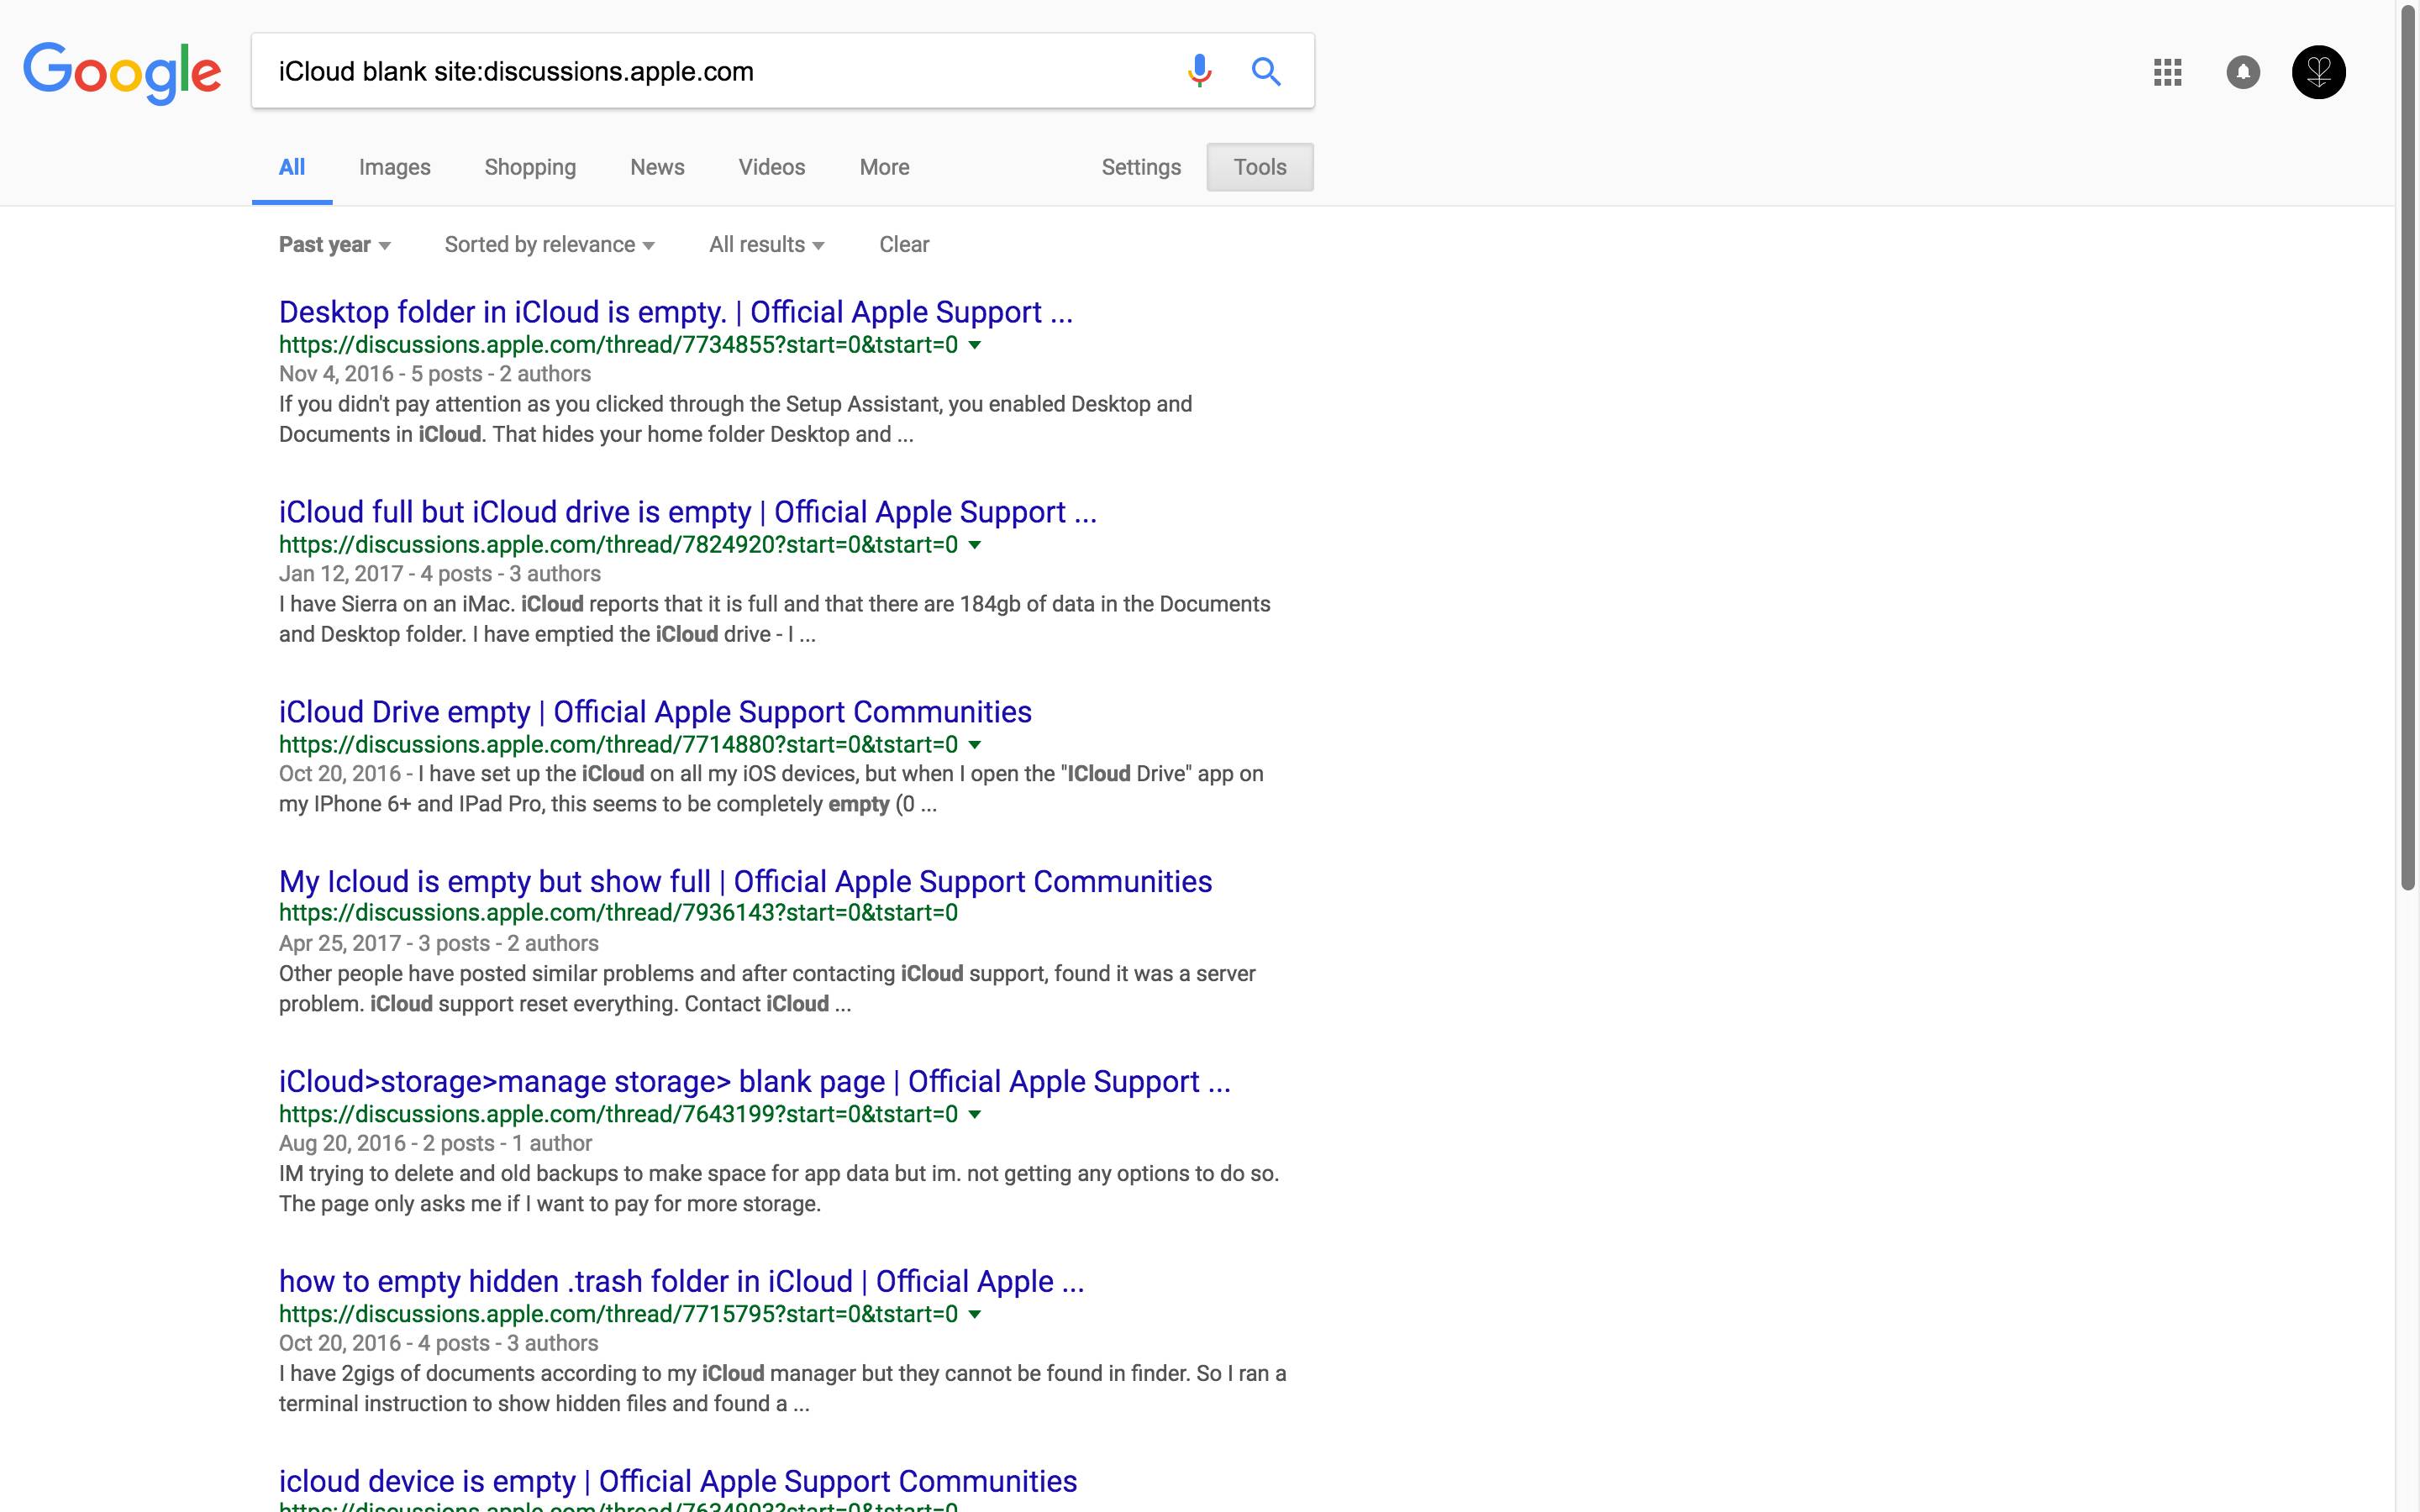2420x1512 pixels.
Task: Open the All results dropdown
Action: tap(766, 245)
